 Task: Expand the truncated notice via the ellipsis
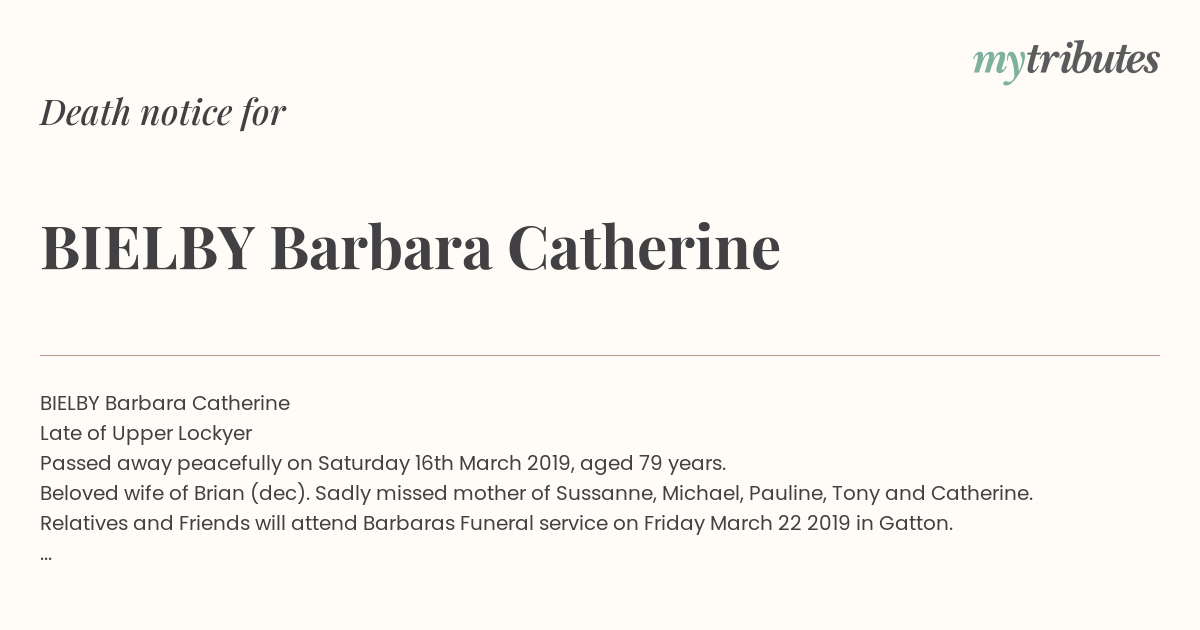pos(46,554)
